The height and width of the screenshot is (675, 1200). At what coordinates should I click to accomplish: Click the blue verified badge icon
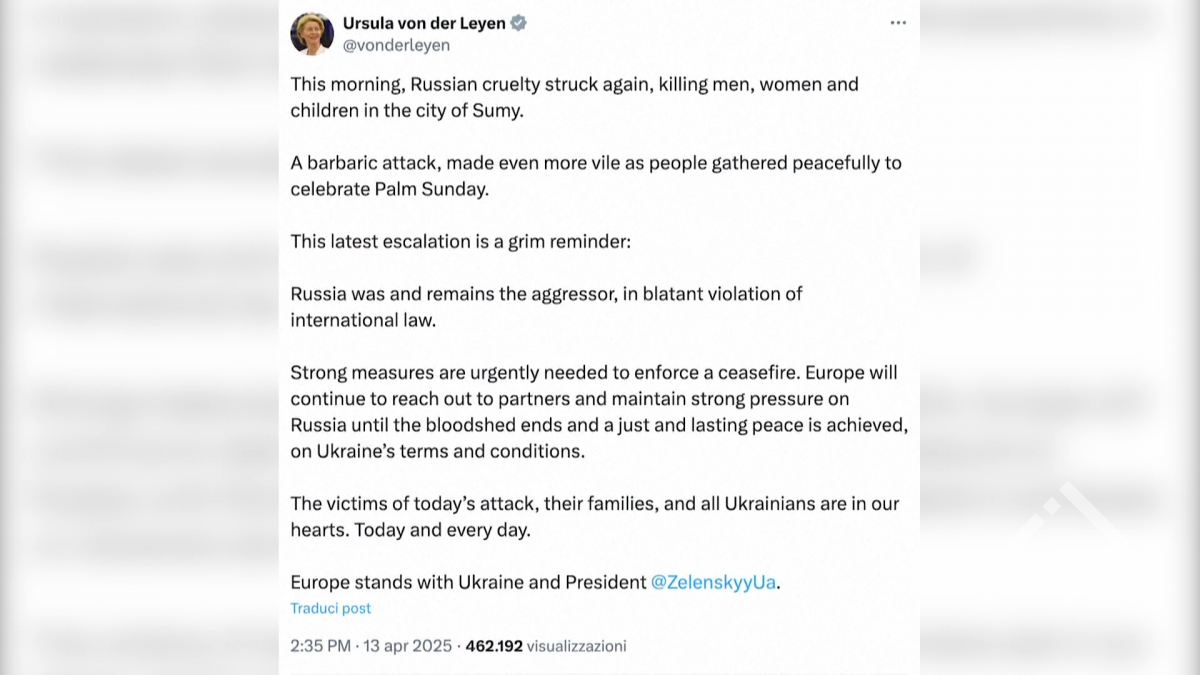click(519, 23)
